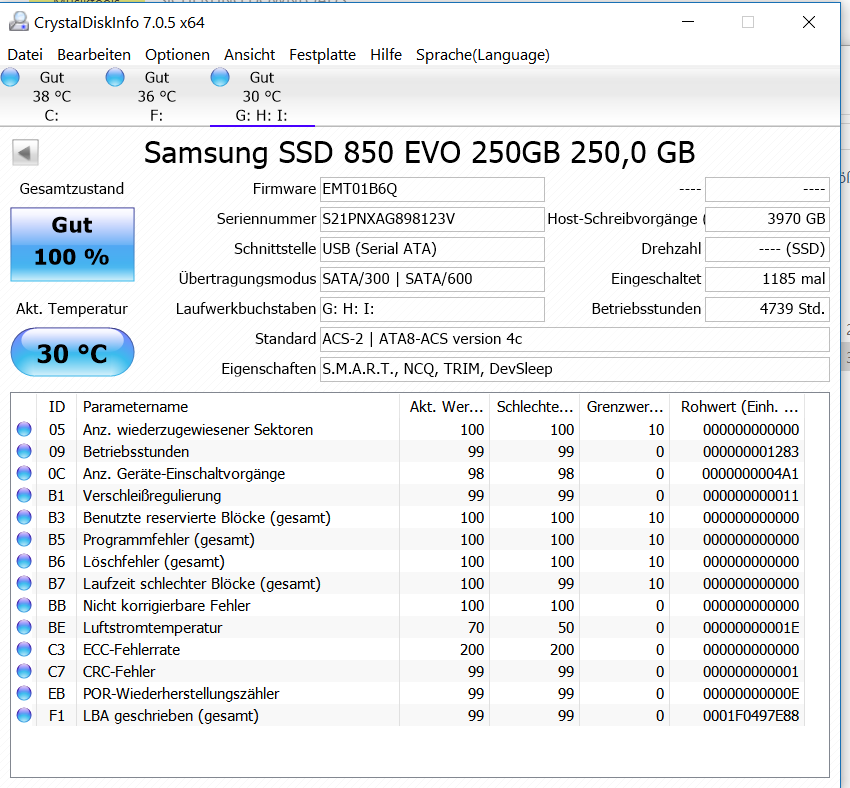Click the Schnittstelle field USB (Serial ATA)
850x788 pixels.
[432, 249]
